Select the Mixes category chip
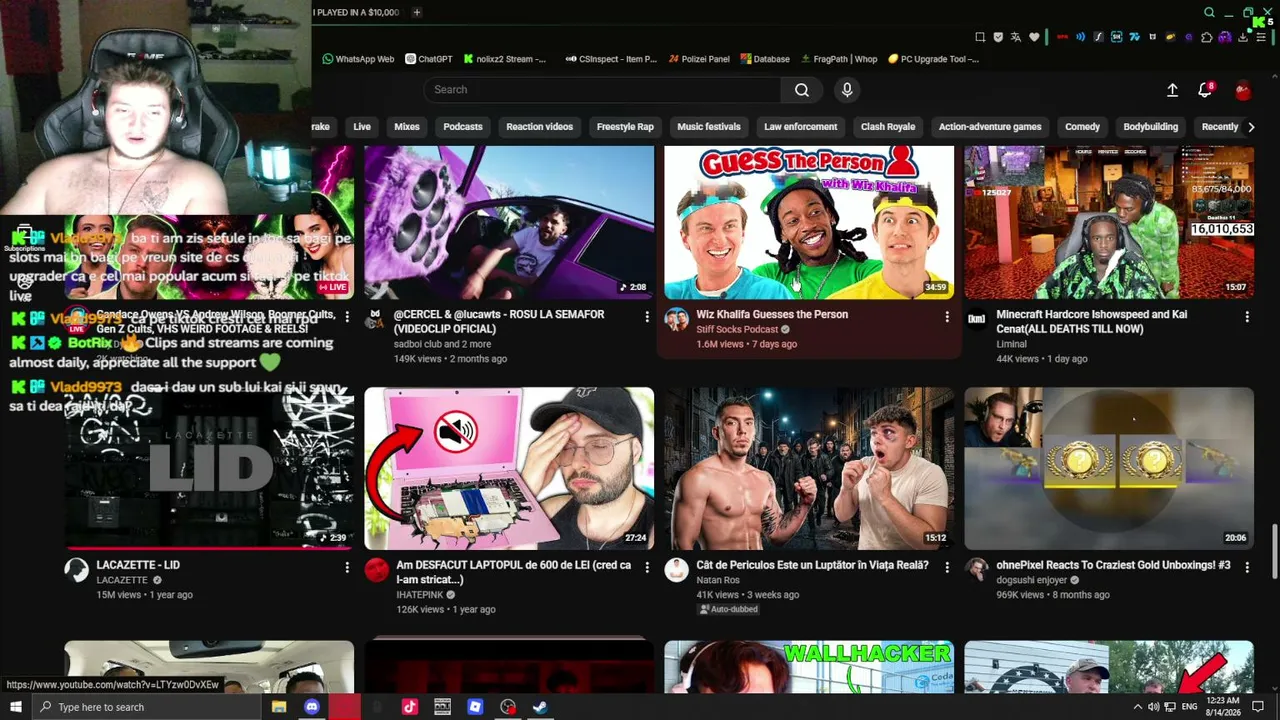The height and width of the screenshot is (720, 1280). point(407,127)
